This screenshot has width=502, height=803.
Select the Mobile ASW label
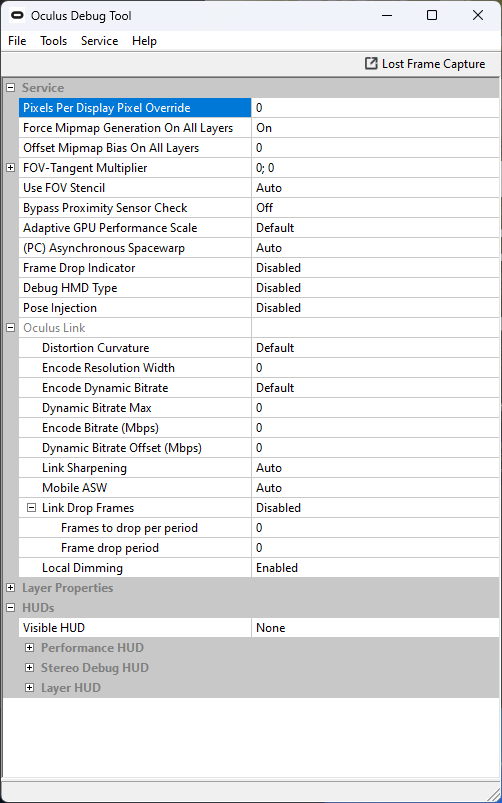click(75, 488)
